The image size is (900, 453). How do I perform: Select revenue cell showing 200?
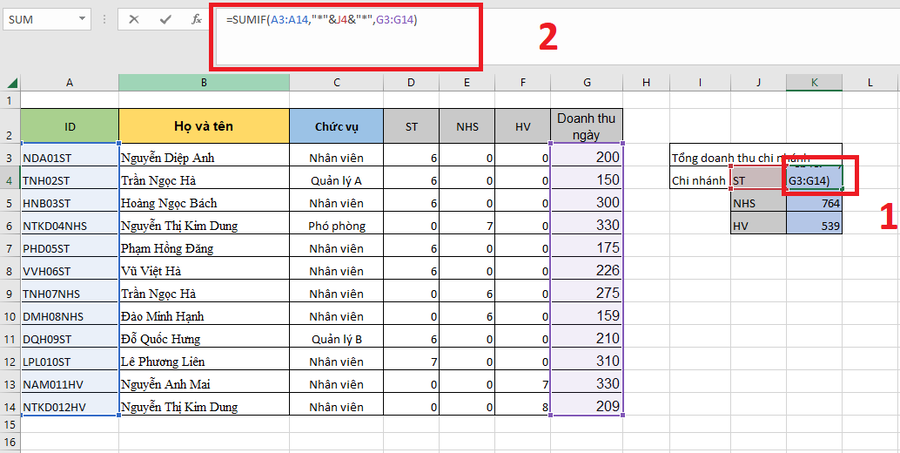pyautogui.click(x=587, y=157)
